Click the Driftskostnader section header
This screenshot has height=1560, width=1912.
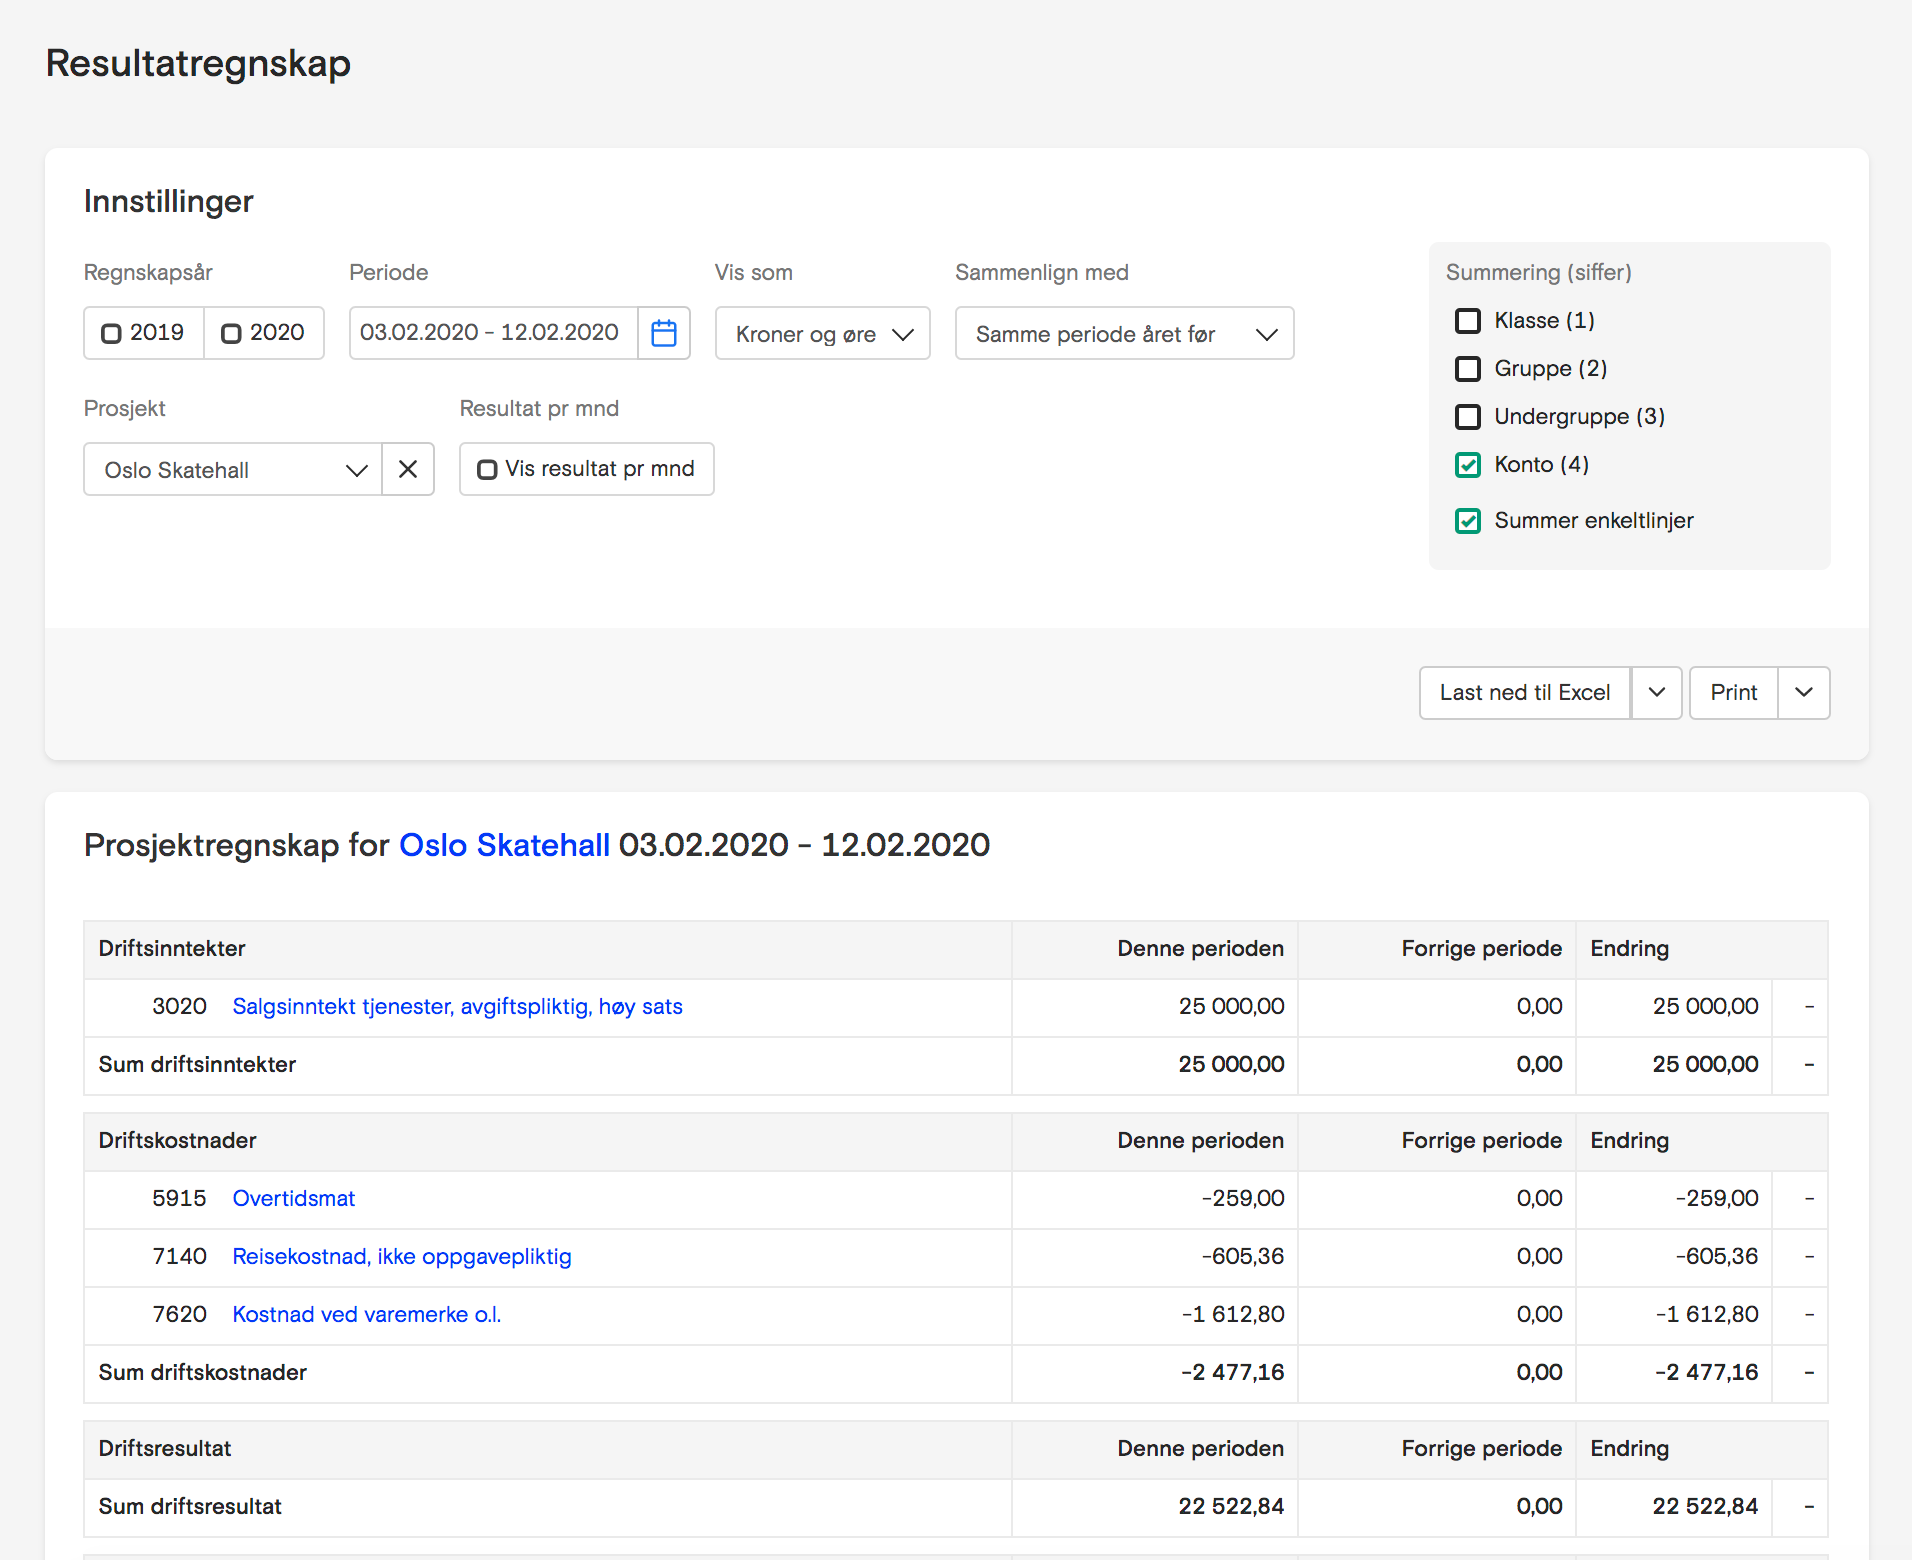pyautogui.click(x=177, y=1141)
